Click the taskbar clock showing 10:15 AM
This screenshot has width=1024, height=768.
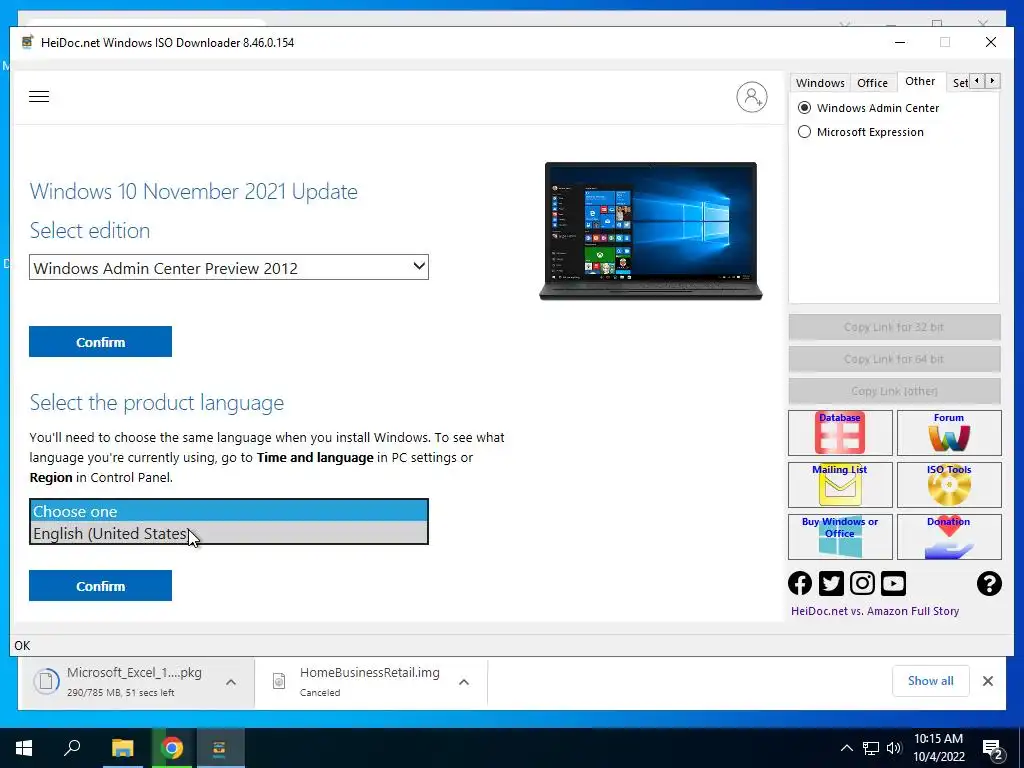[938, 748]
